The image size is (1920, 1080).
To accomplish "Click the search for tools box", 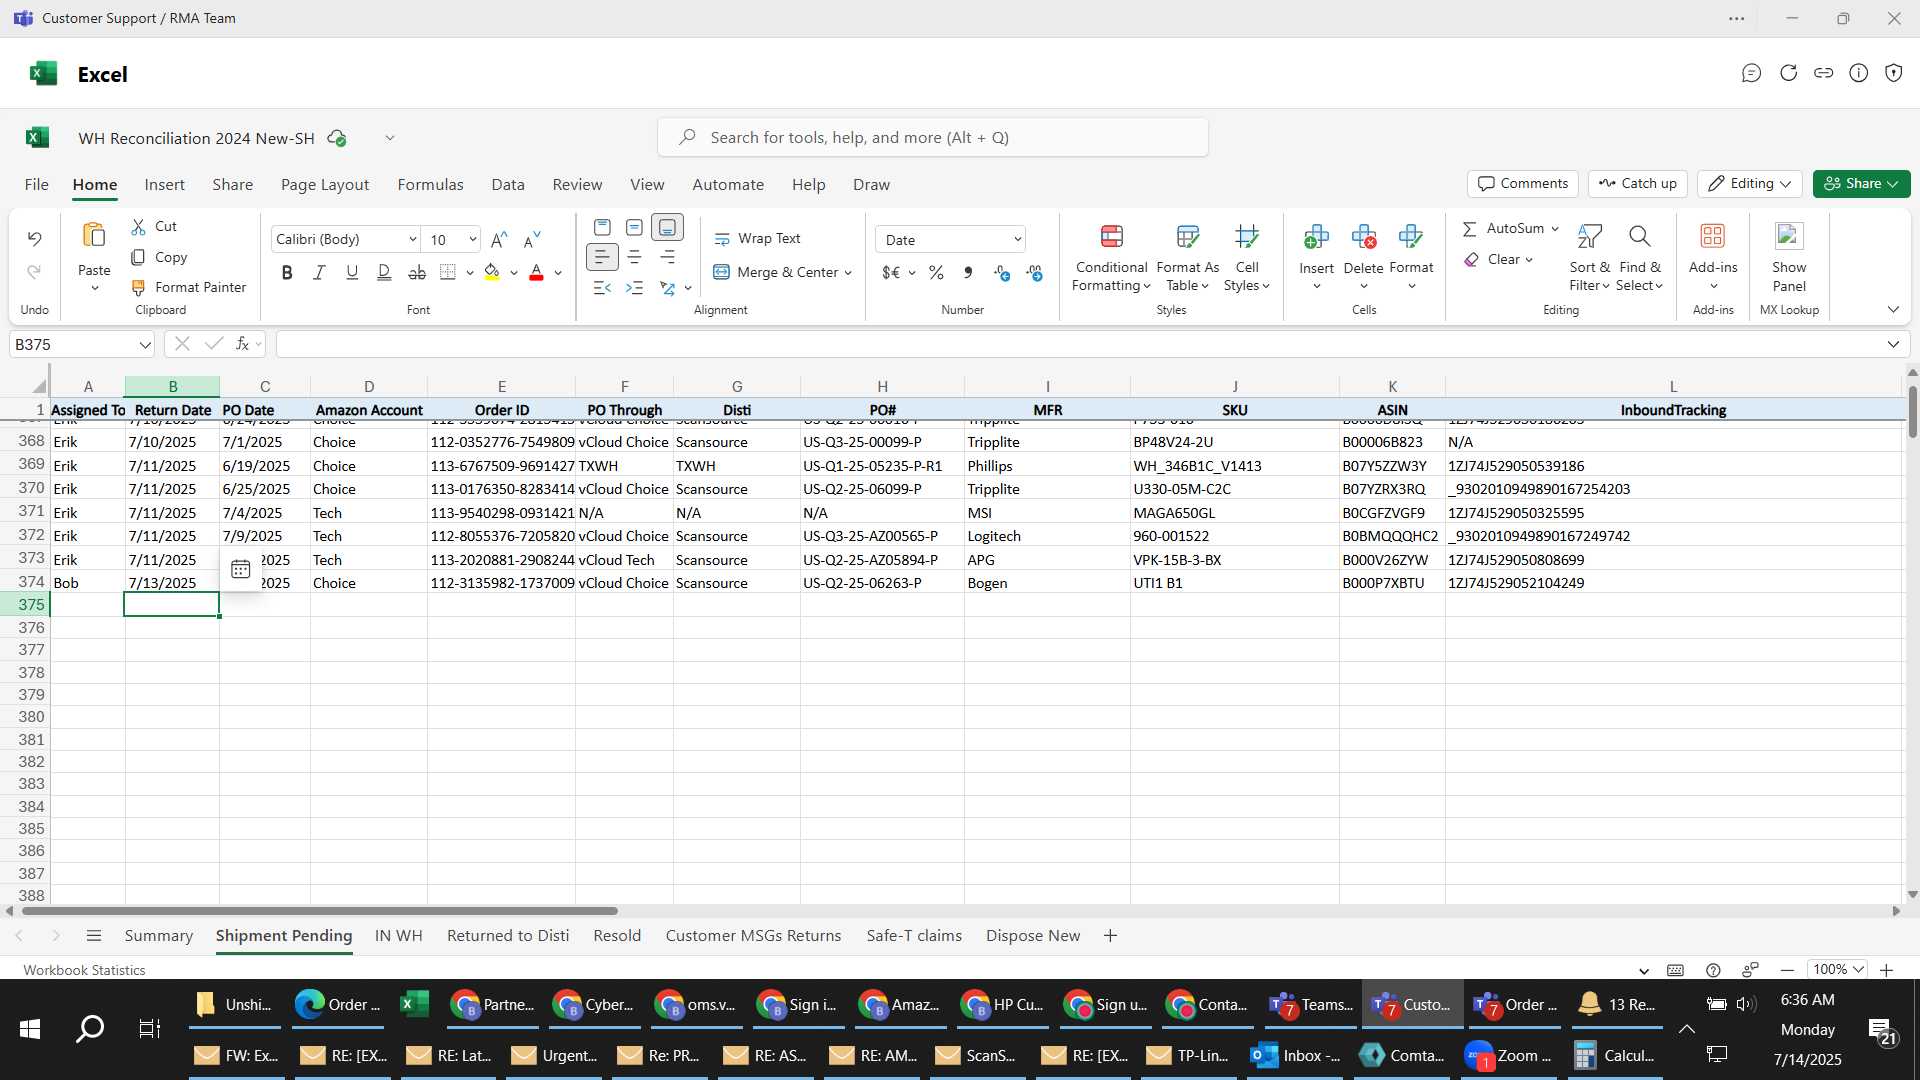I will (932, 138).
